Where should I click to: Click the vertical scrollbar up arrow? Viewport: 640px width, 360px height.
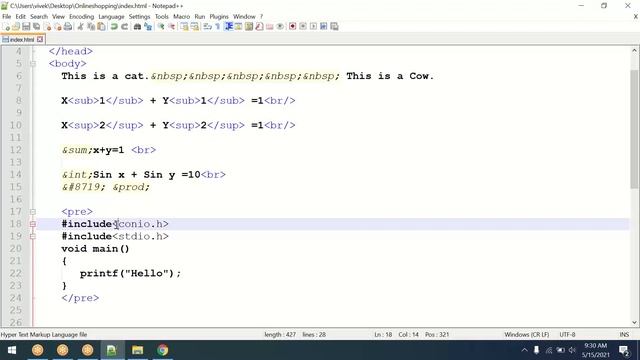[x=634, y=51]
